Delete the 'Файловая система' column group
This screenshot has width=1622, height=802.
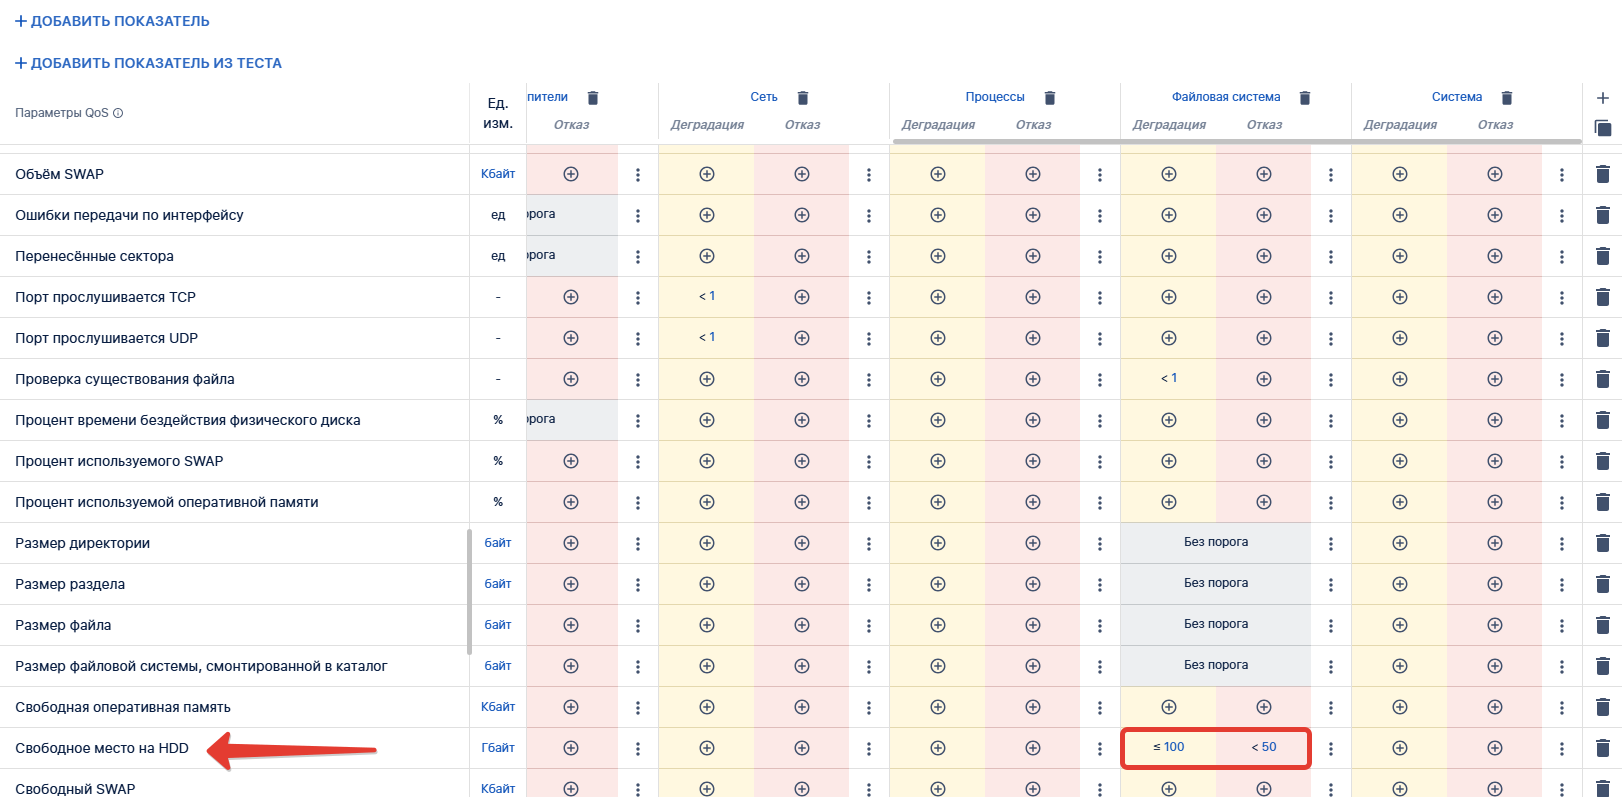[1304, 98]
